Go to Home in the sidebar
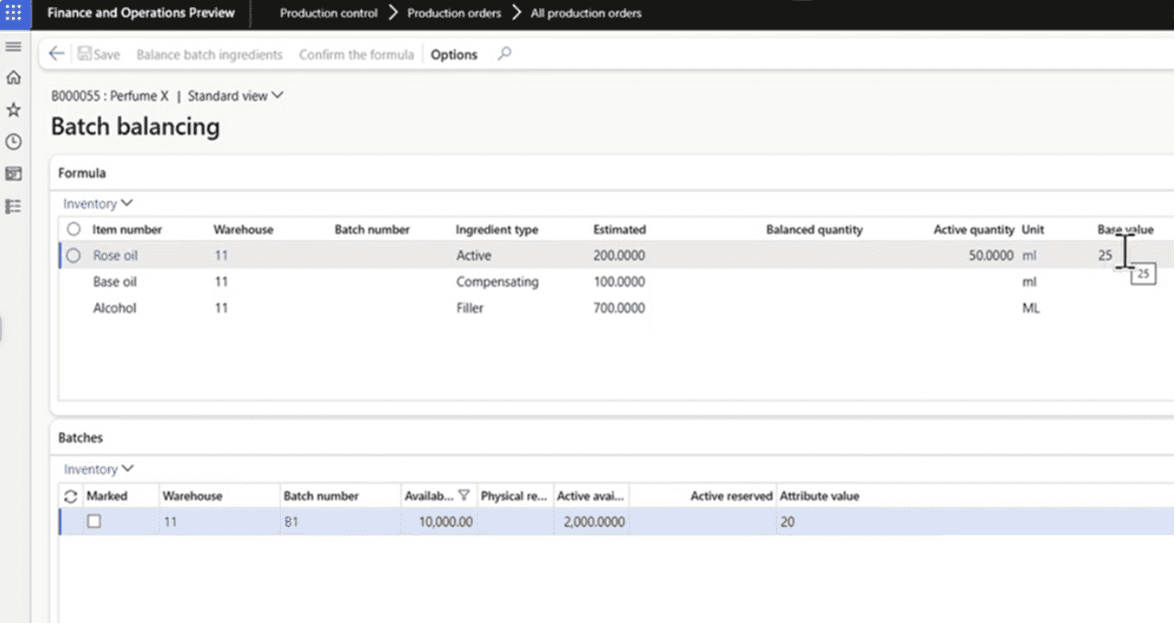The width and height of the screenshot is (1176, 644). (13, 78)
